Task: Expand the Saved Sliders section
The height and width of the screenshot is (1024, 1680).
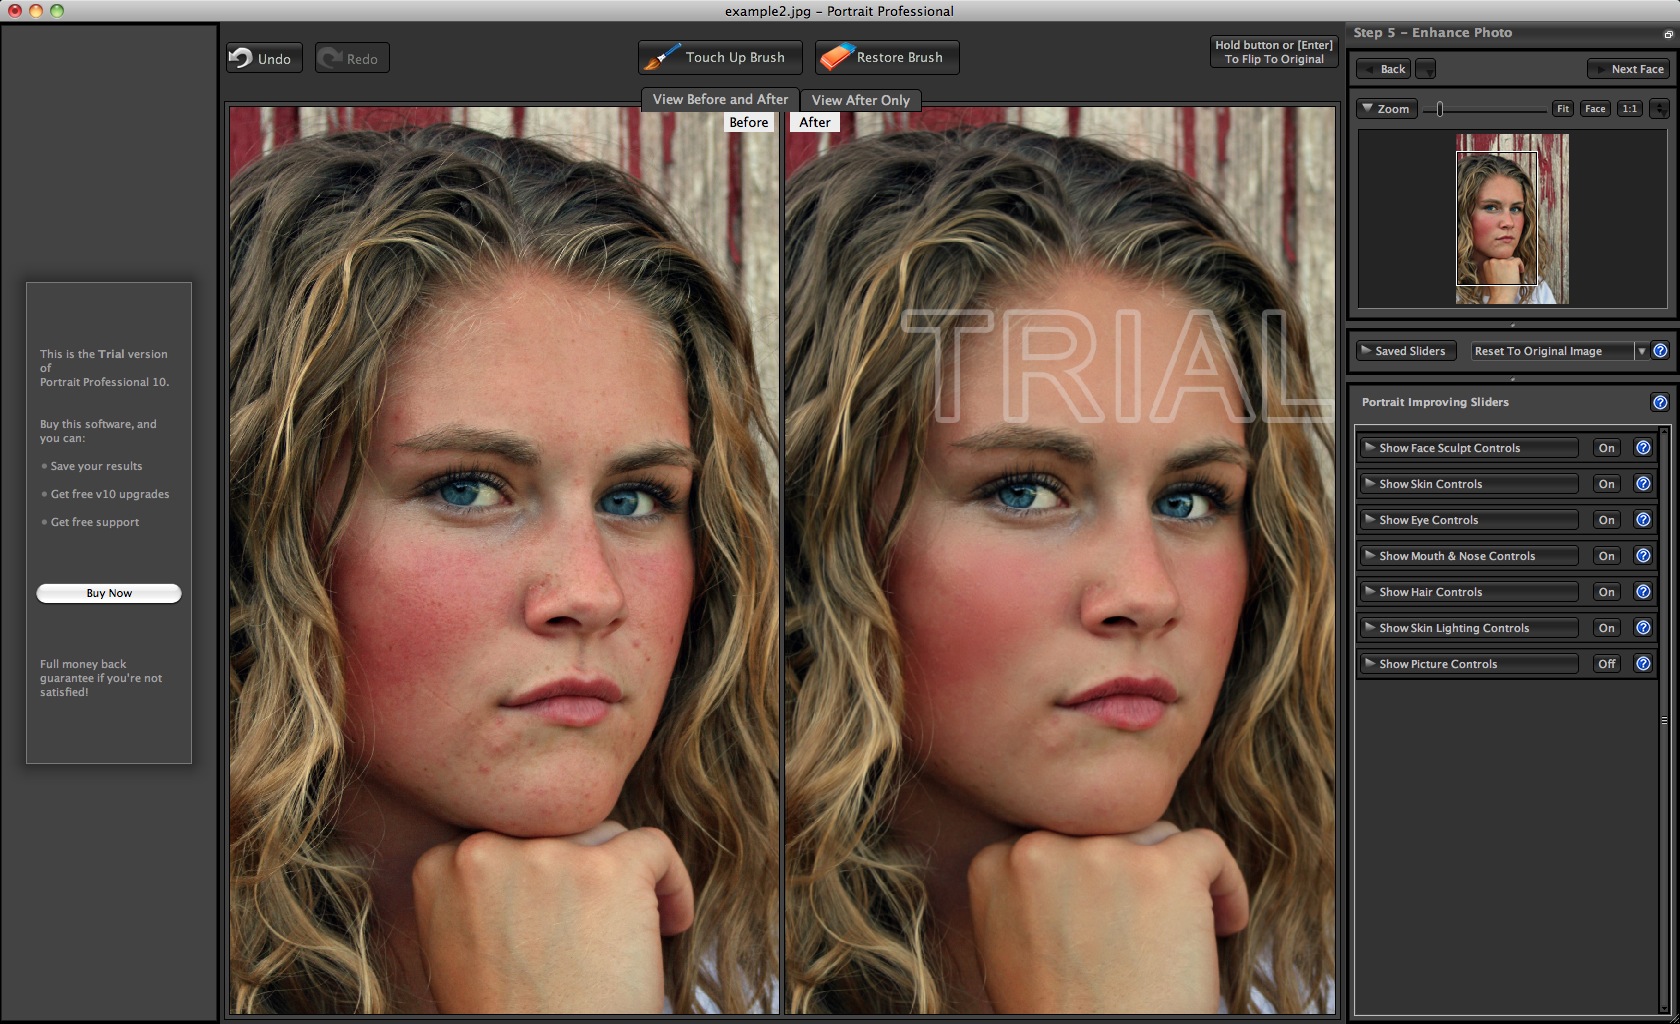Action: 1404,350
